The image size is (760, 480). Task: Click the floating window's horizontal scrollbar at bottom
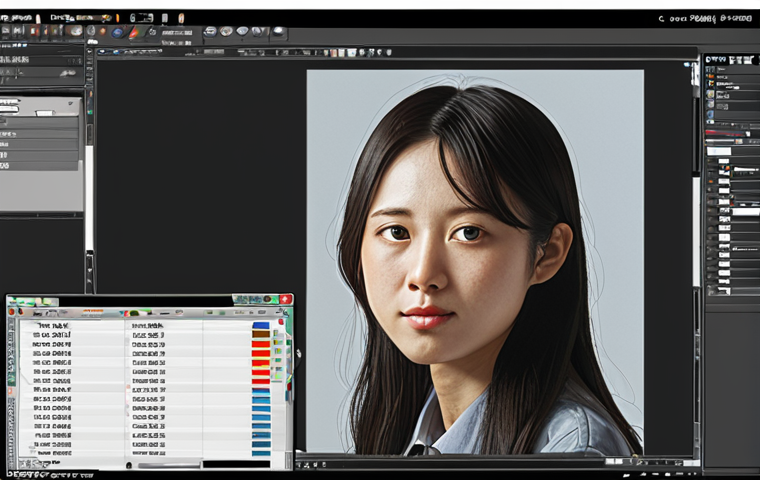(169, 465)
